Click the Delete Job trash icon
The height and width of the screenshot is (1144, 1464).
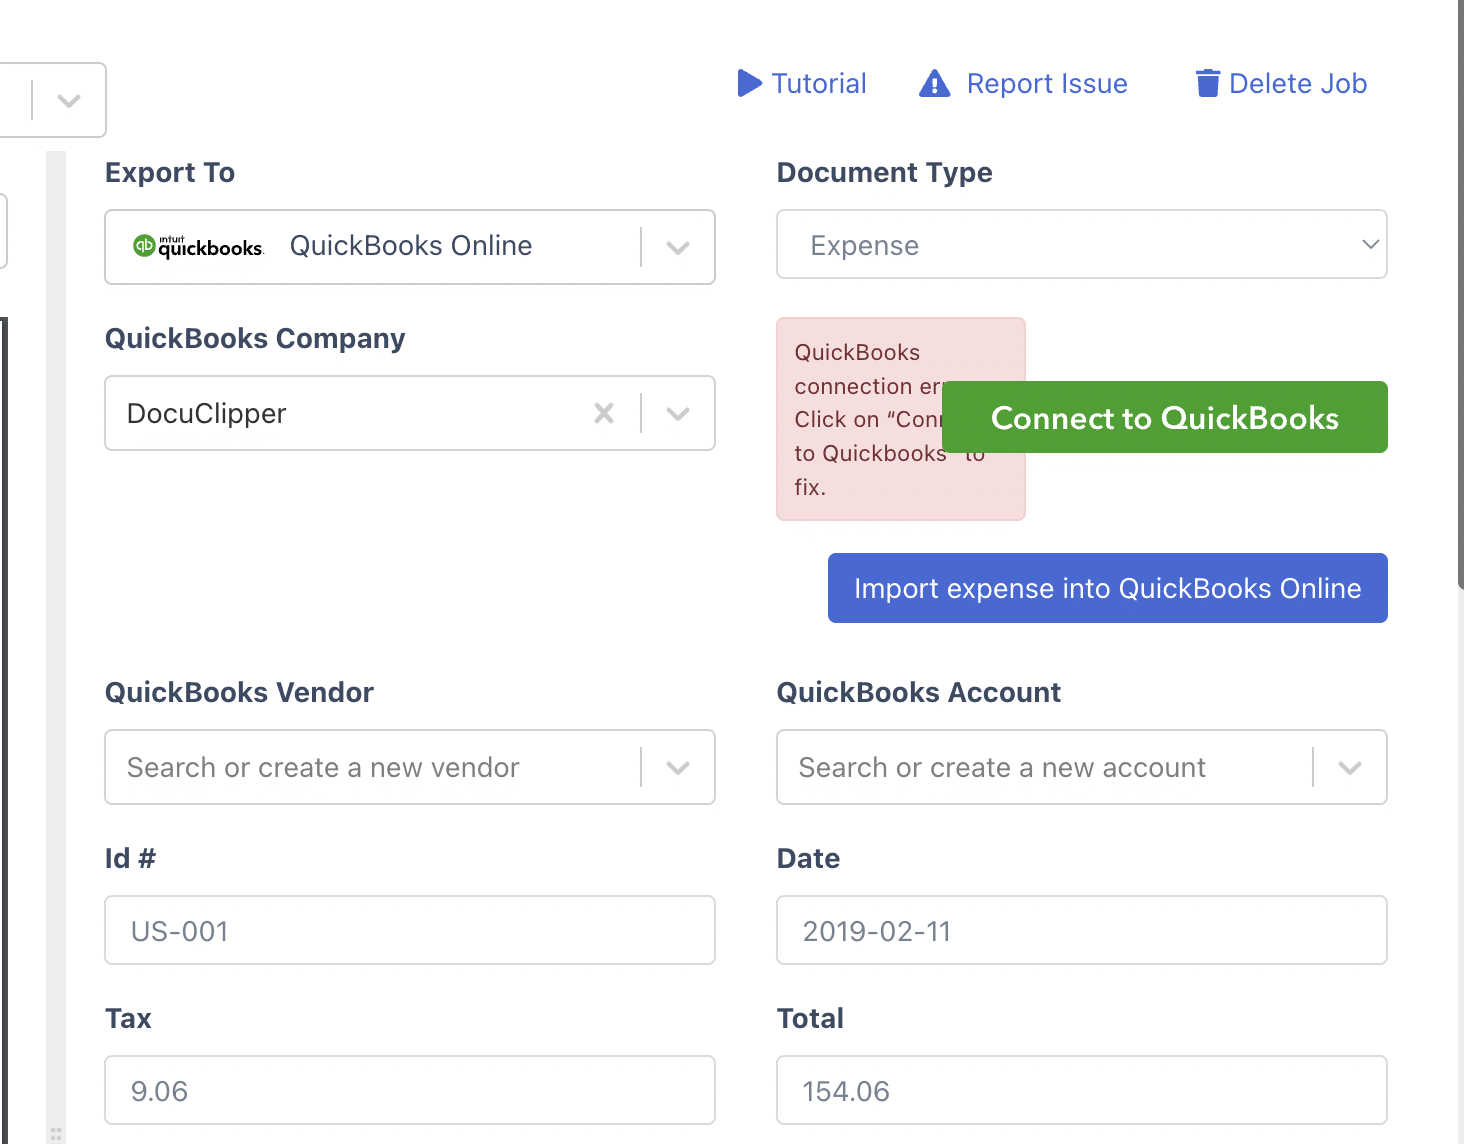coord(1207,84)
